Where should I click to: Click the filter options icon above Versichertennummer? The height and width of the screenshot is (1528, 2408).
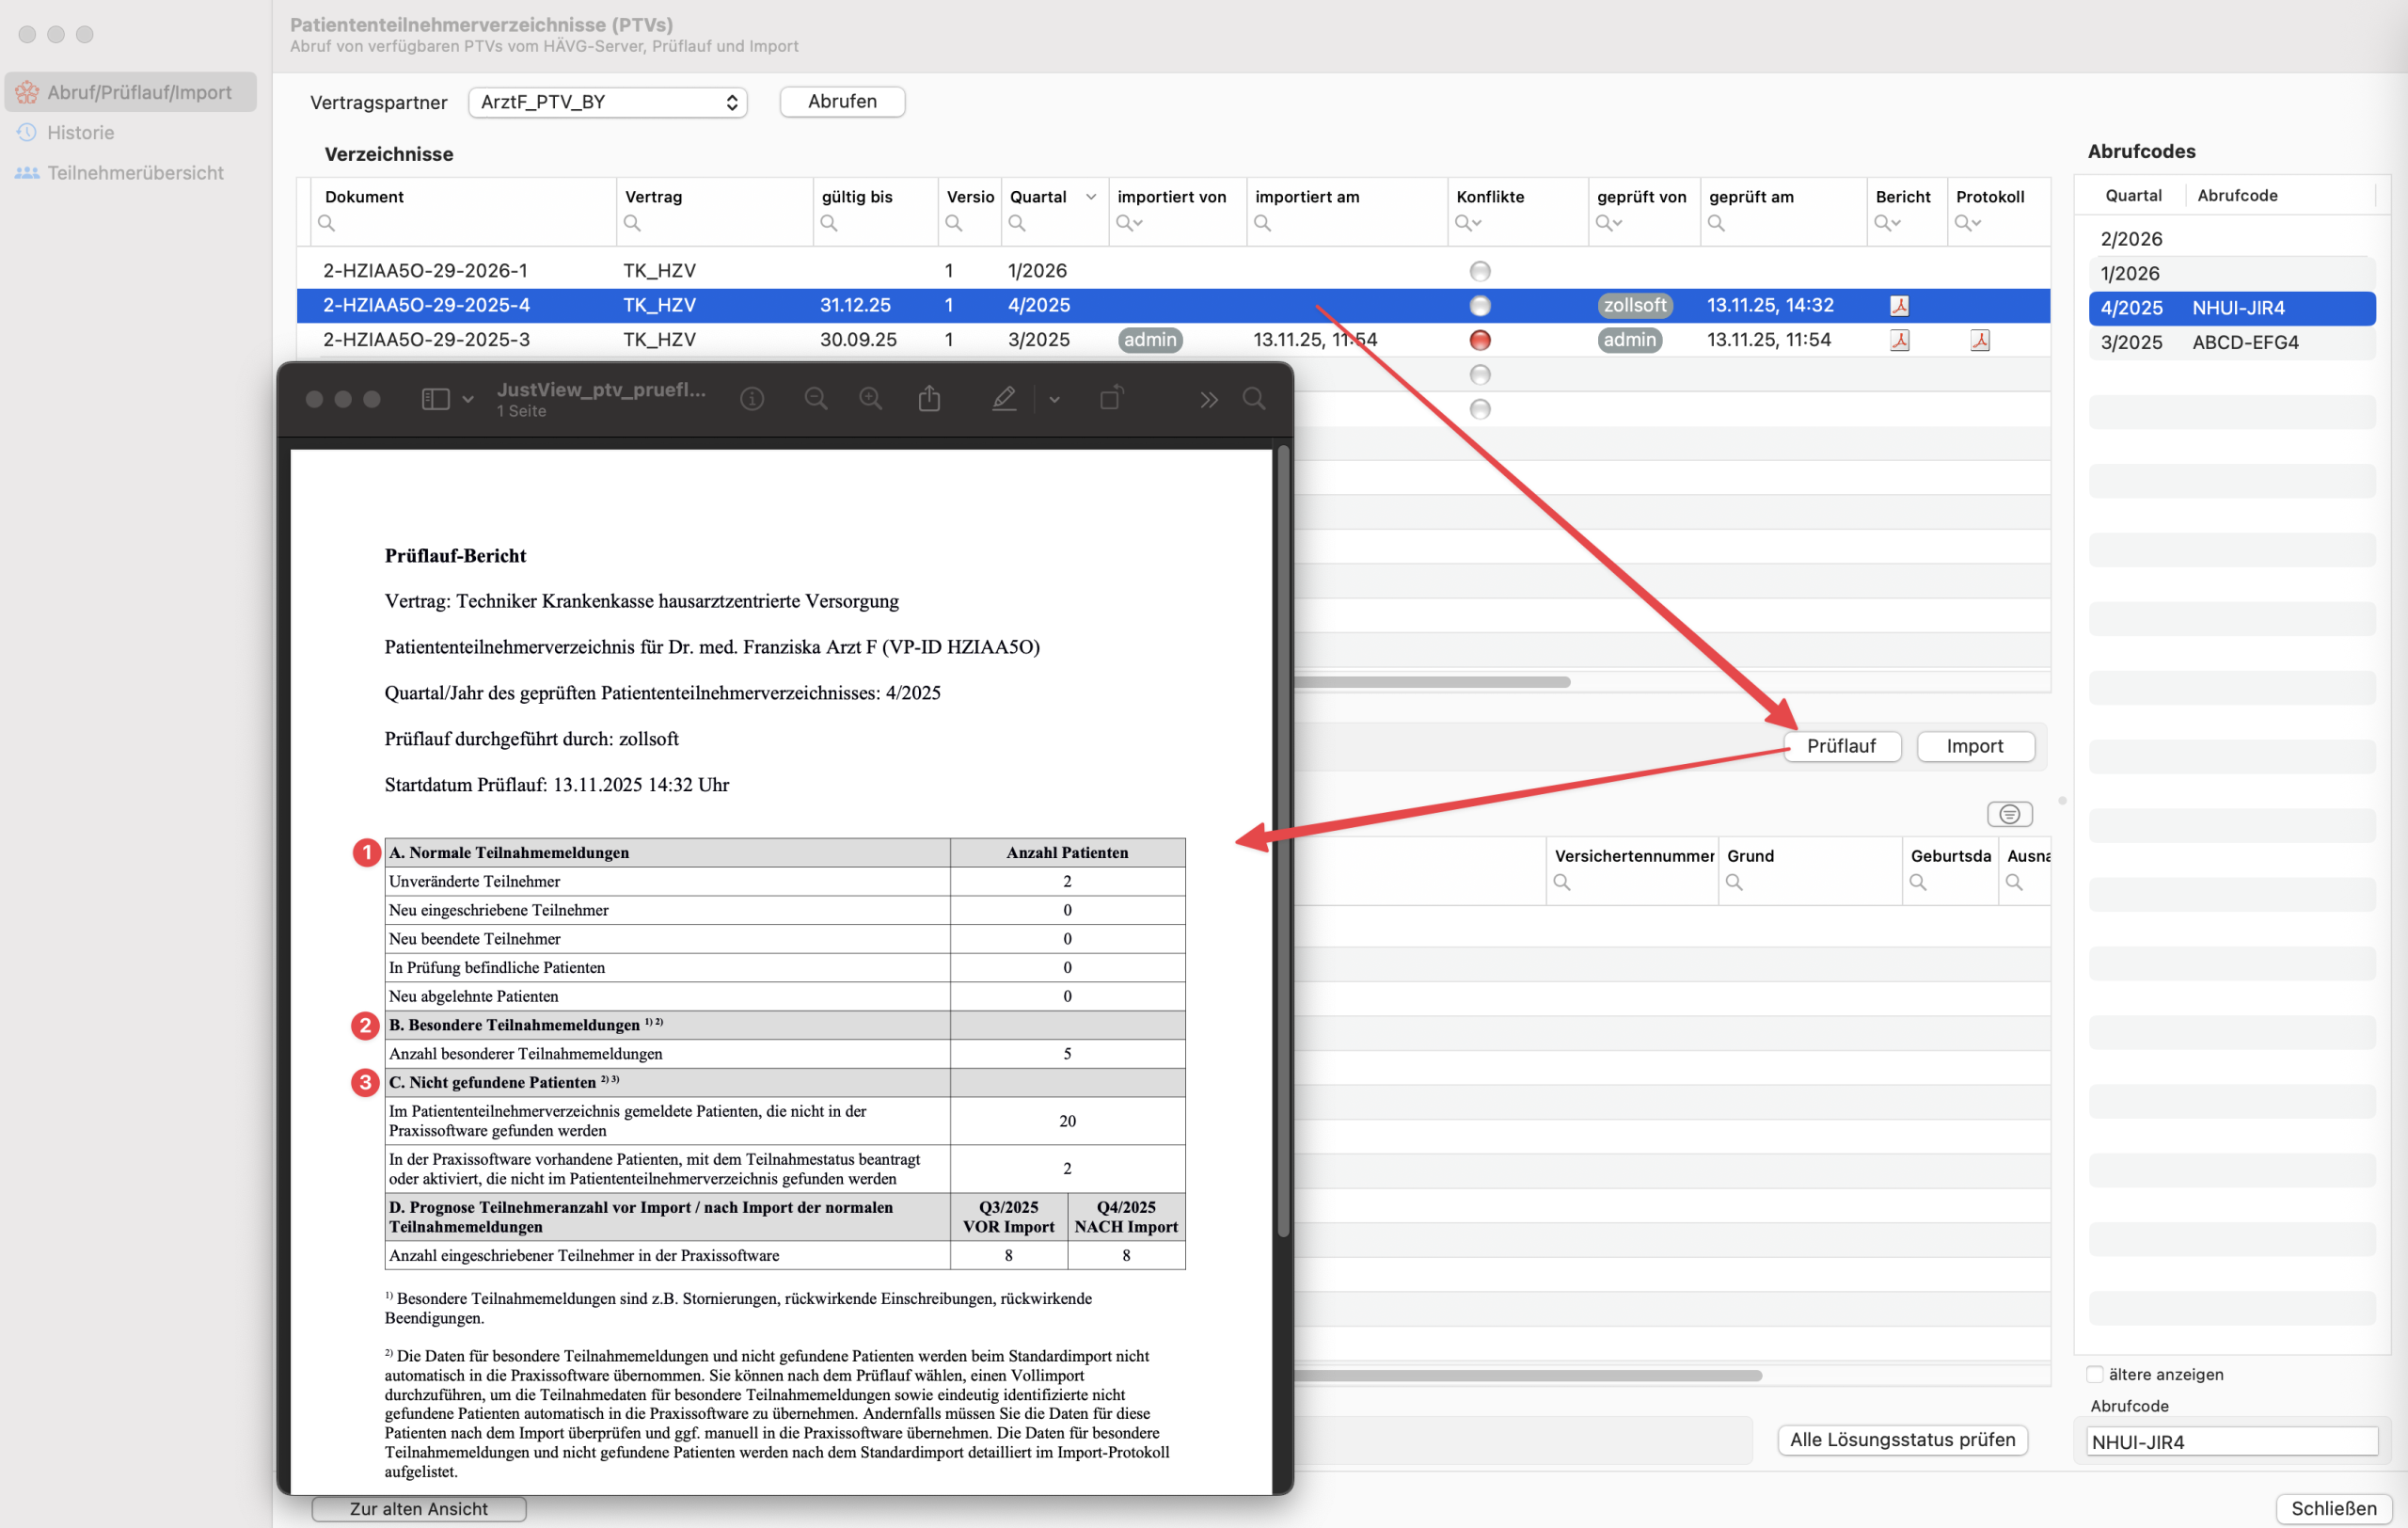[2009, 814]
